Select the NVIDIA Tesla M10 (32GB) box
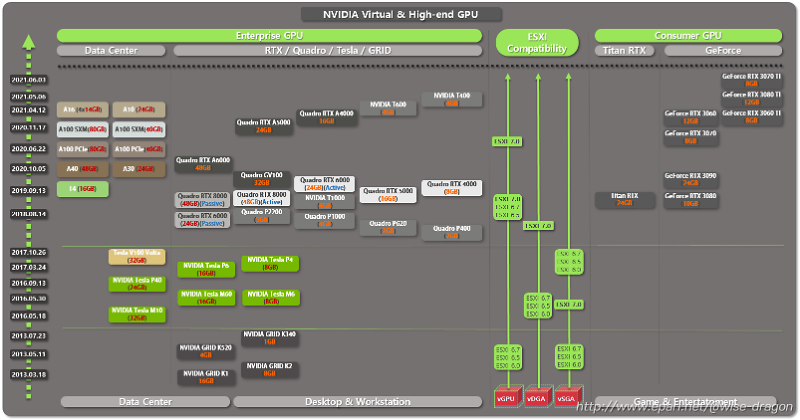This screenshot has height=420, width=800. [x=137, y=314]
